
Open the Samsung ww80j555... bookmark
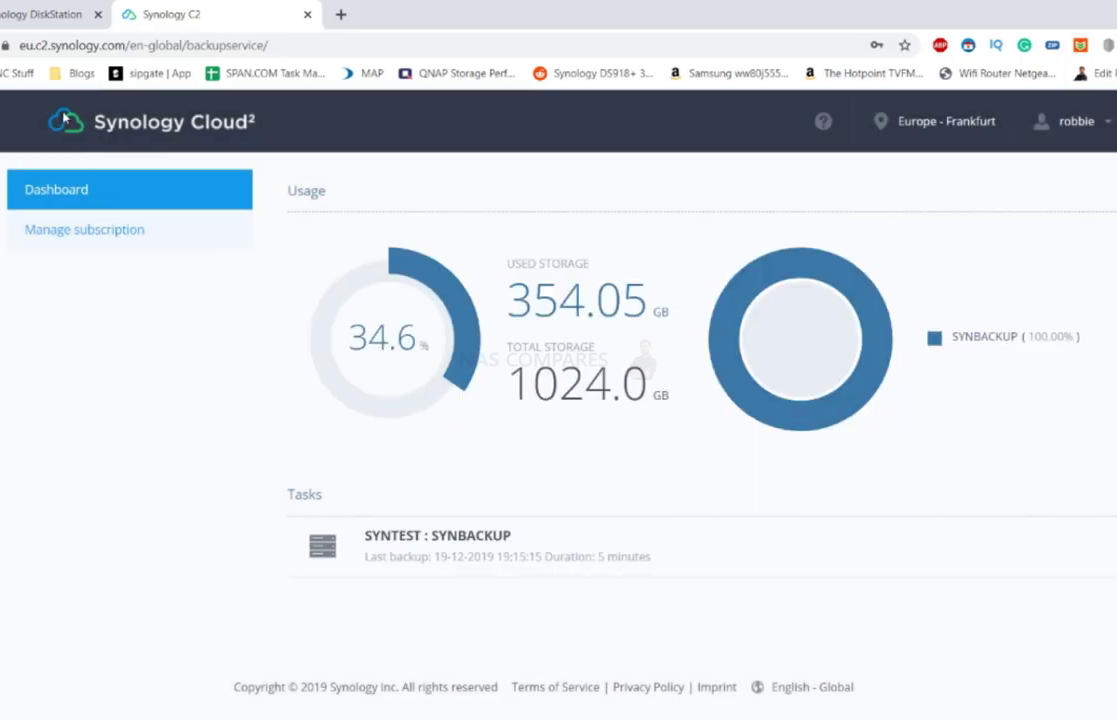tap(729, 73)
